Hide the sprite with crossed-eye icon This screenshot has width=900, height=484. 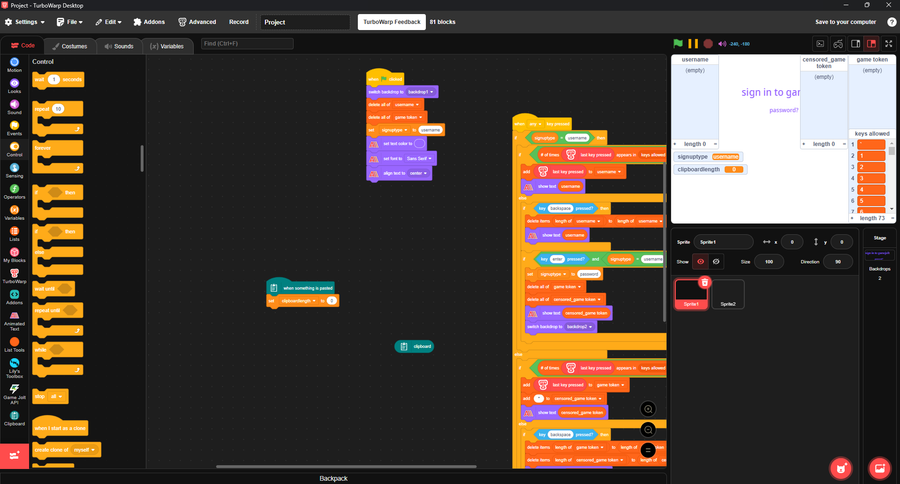(x=716, y=261)
